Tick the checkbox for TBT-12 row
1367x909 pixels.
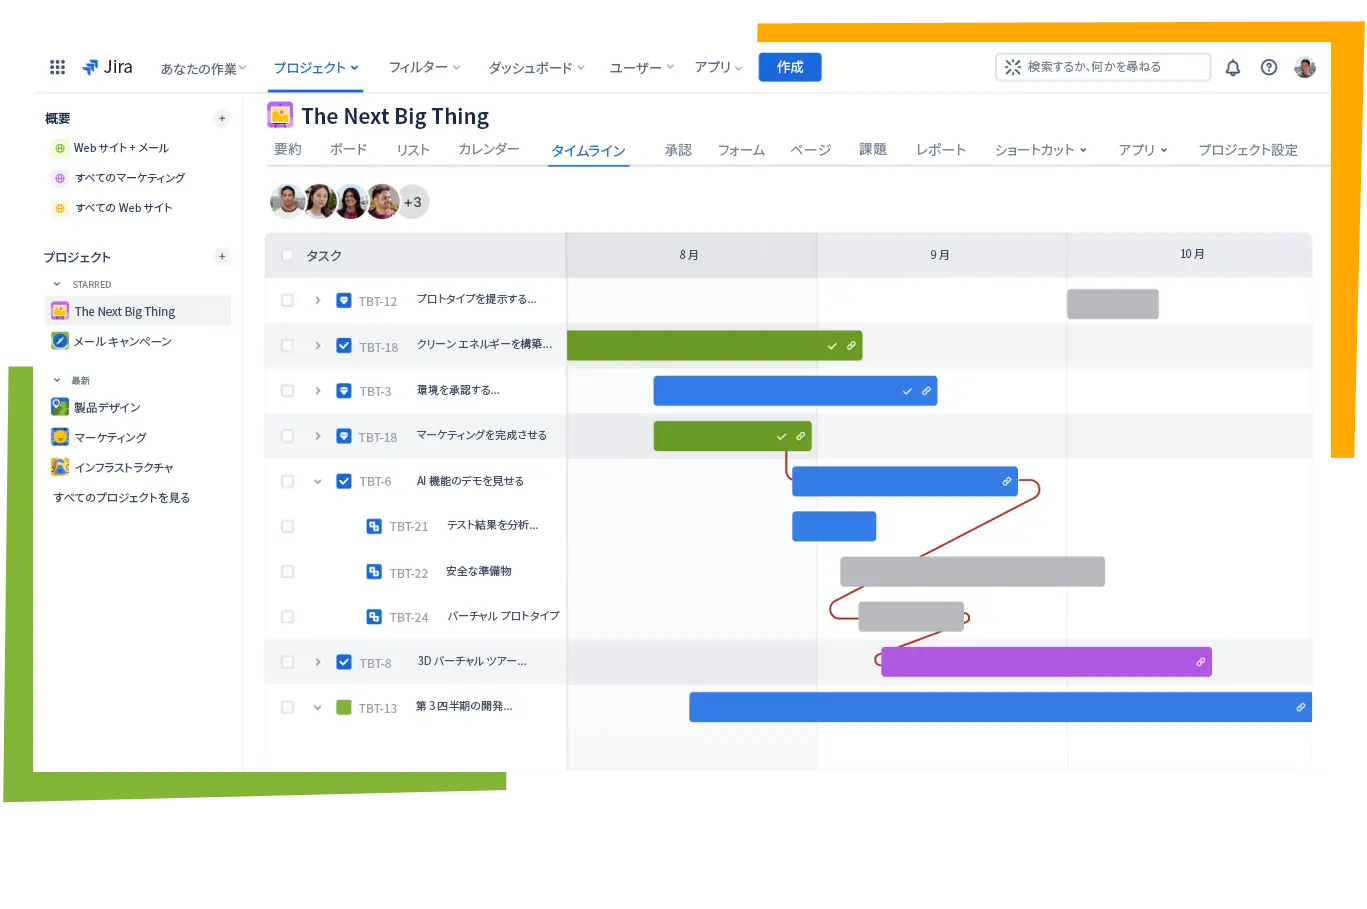[x=288, y=300]
